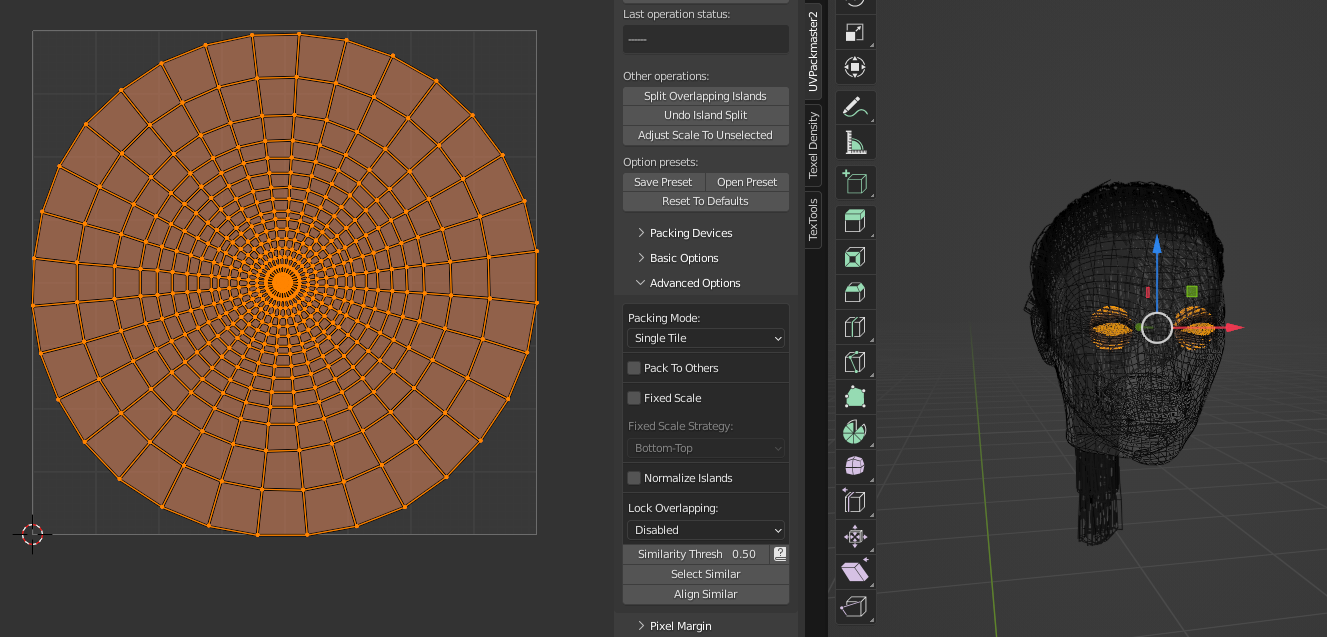
Task: Select the Extrude Region tool
Action: [x=855, y=221]
